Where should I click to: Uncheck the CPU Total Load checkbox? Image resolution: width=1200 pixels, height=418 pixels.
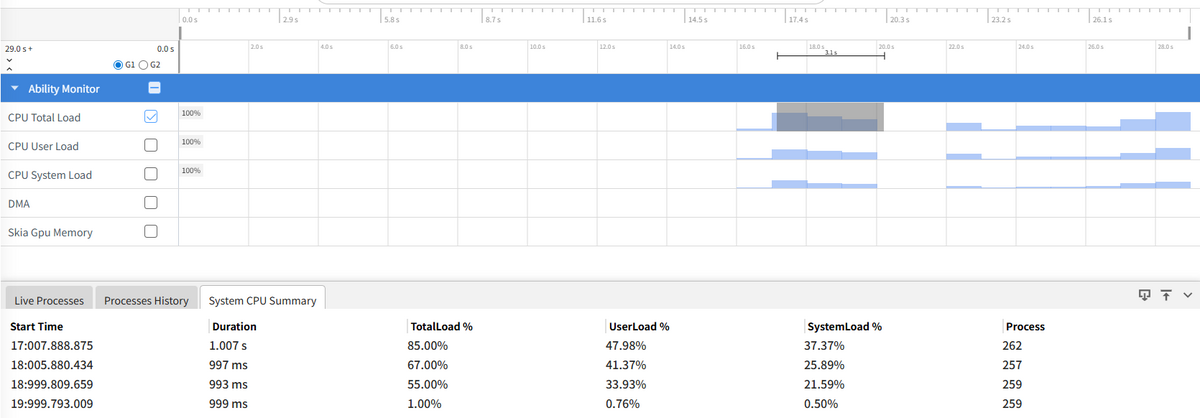[x=151, y=117]
